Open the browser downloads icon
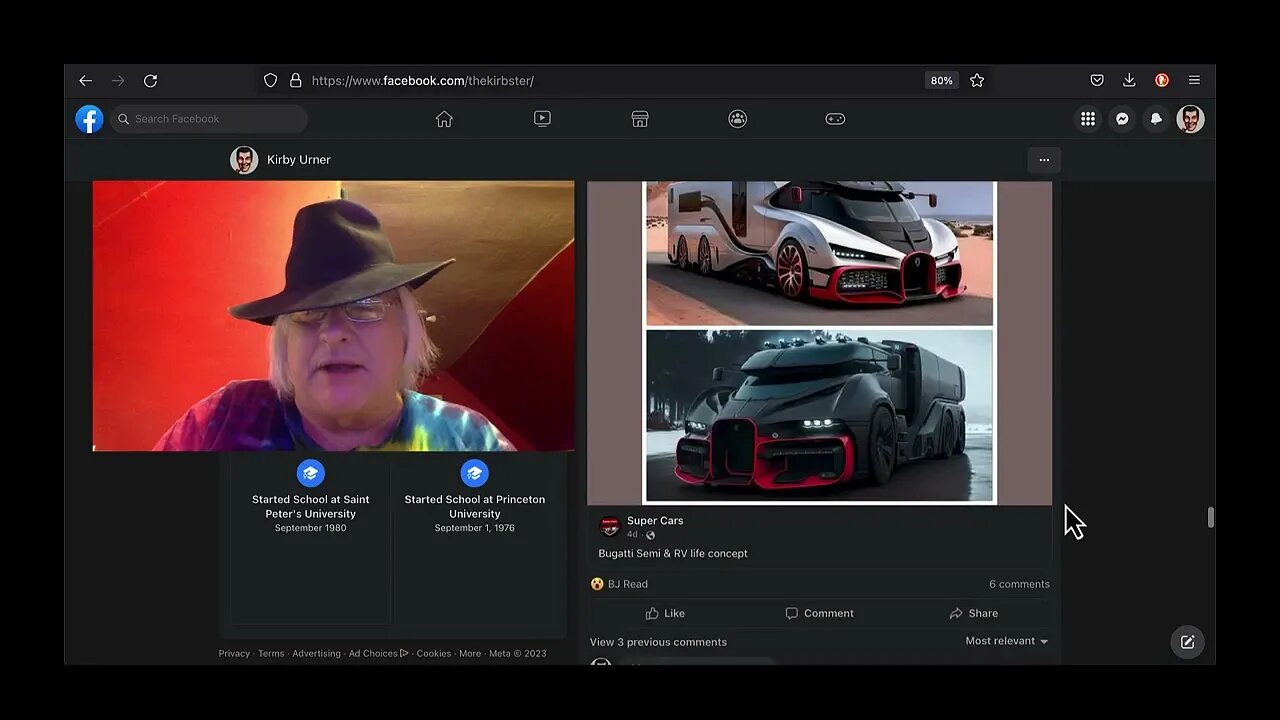The height and width of the screenshot is (720, 1280). (1129, 80)
